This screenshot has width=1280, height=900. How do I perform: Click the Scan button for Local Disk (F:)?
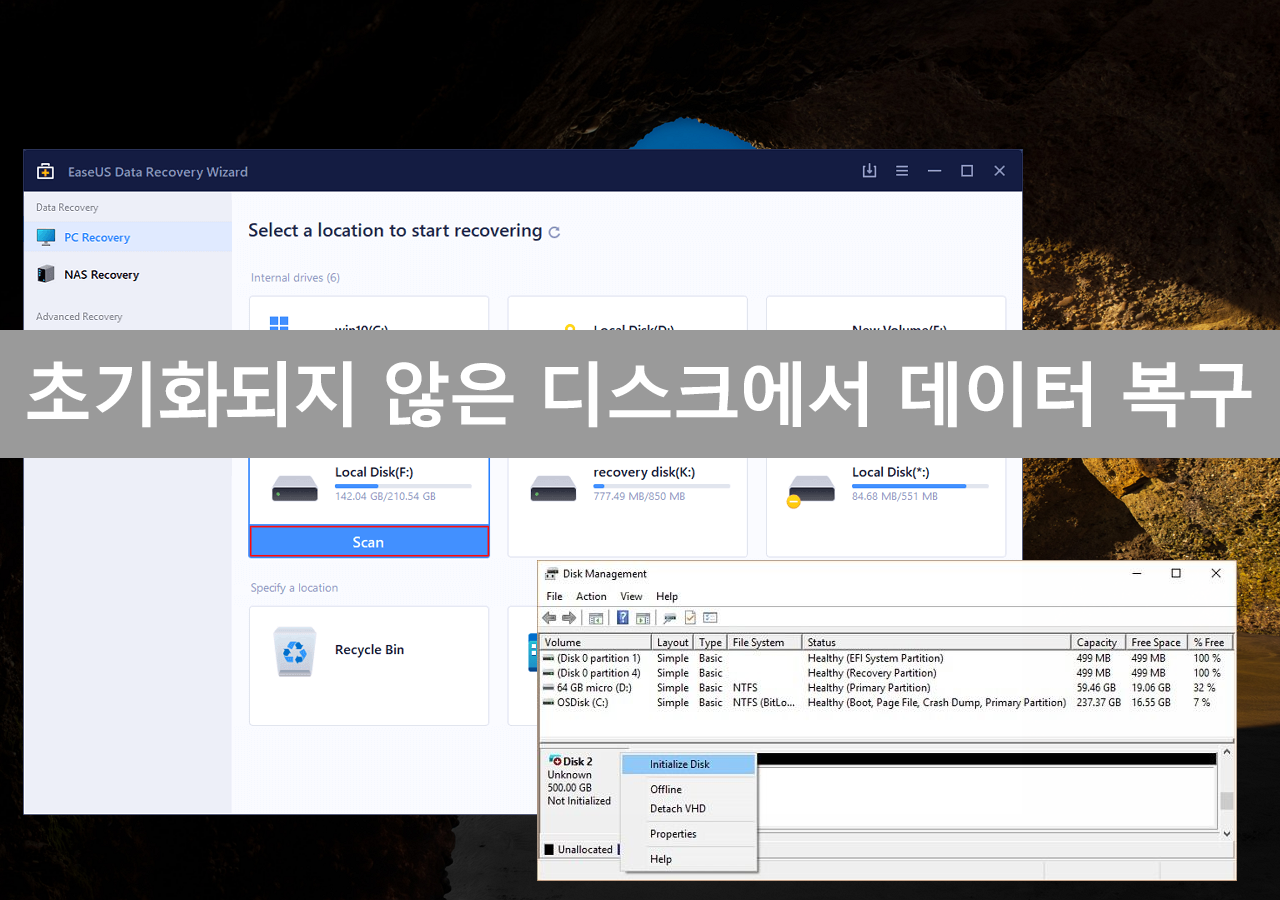pos(369,541)
